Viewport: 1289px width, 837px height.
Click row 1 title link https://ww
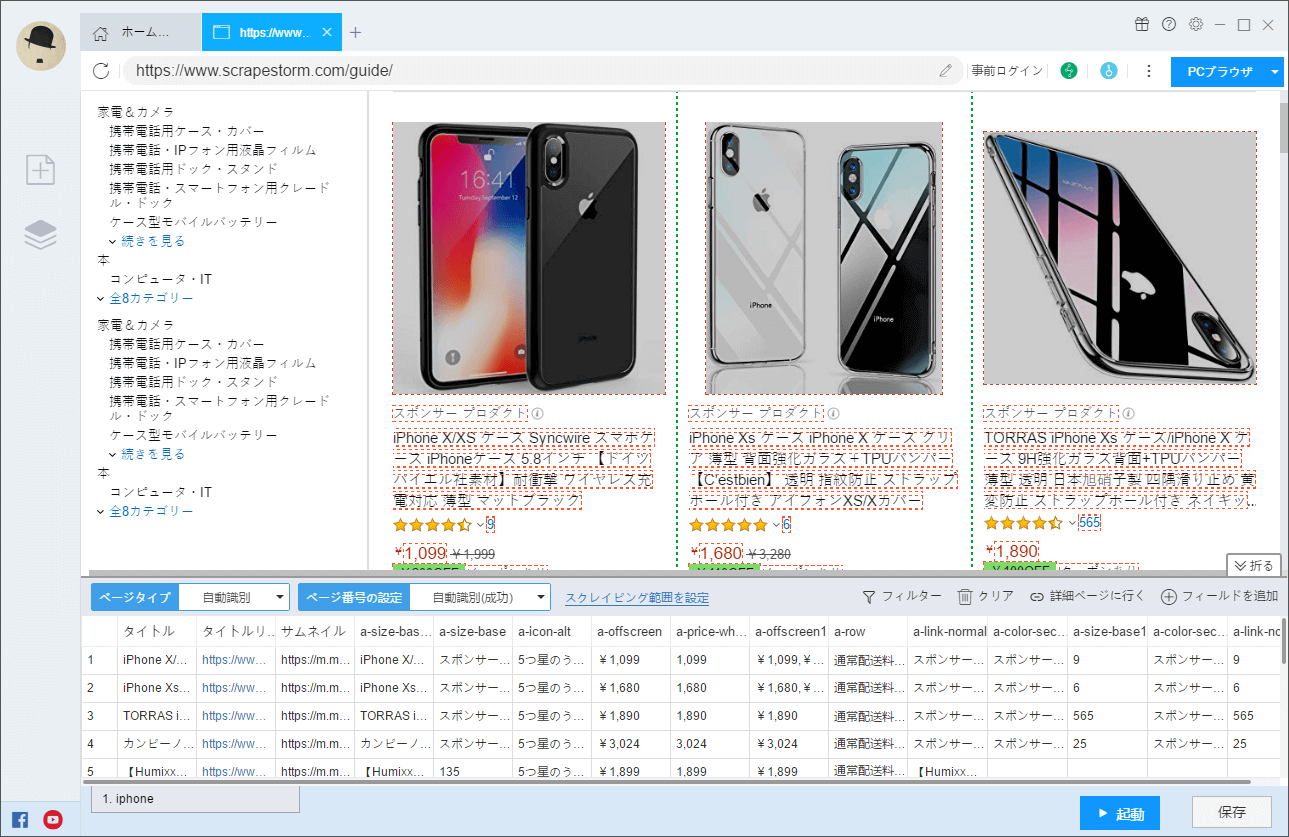[x=235, y=660]
